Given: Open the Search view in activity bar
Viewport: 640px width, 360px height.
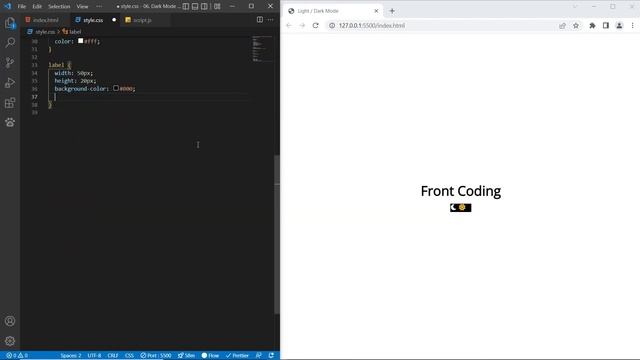Looking at the screenshot, I should (10, 42).
